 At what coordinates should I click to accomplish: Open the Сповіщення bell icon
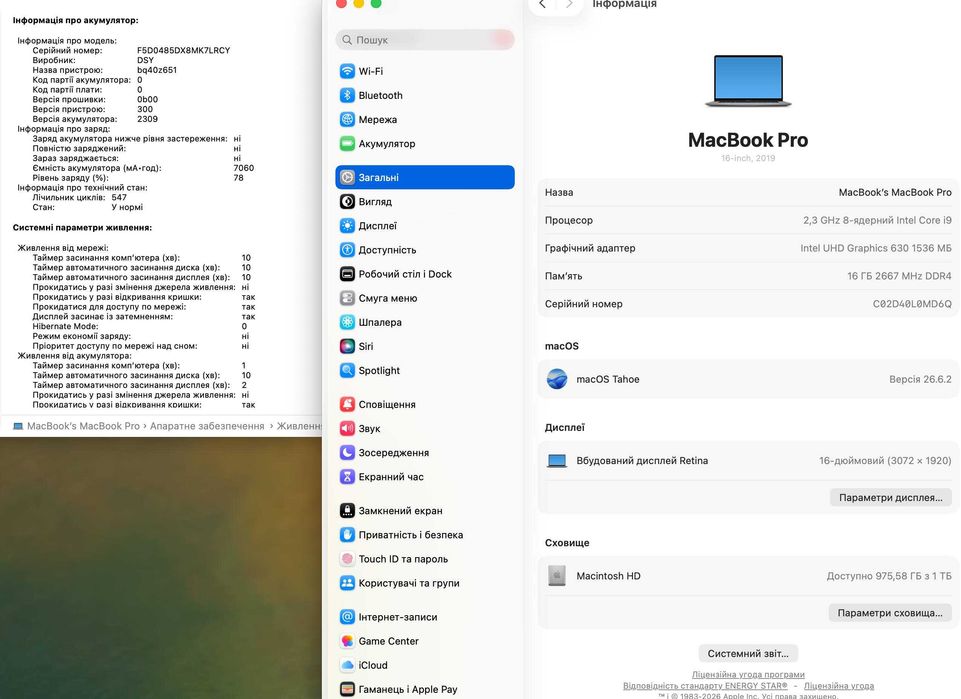point(347,404)
